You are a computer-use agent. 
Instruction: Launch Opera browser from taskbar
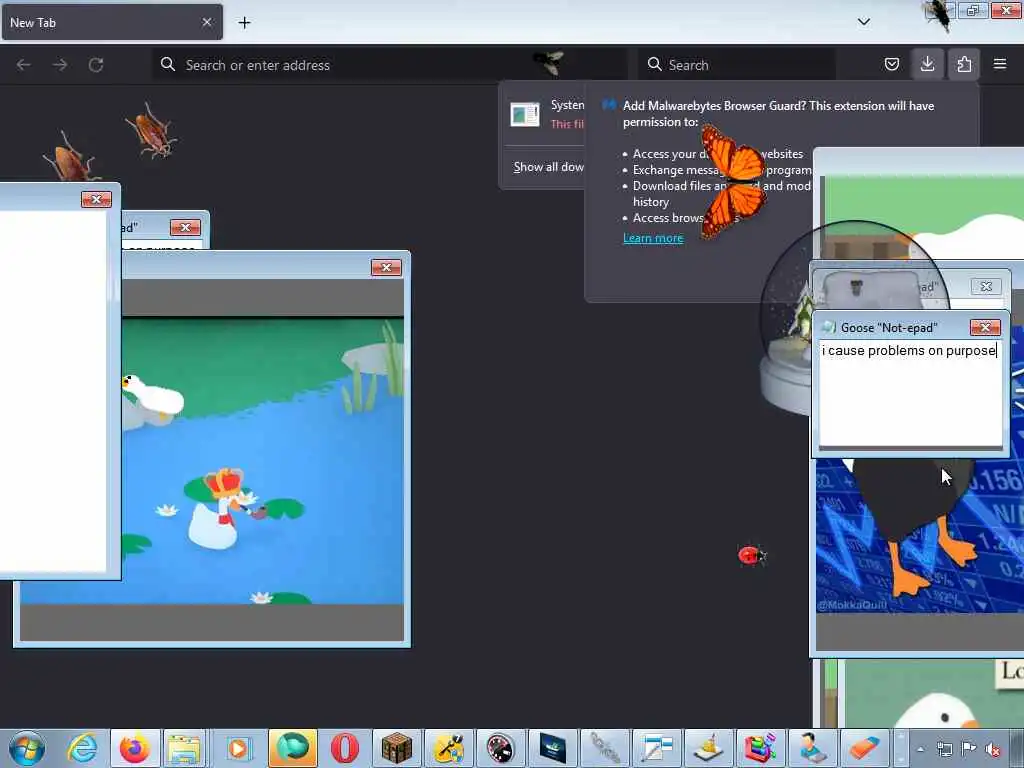(344, 748)
